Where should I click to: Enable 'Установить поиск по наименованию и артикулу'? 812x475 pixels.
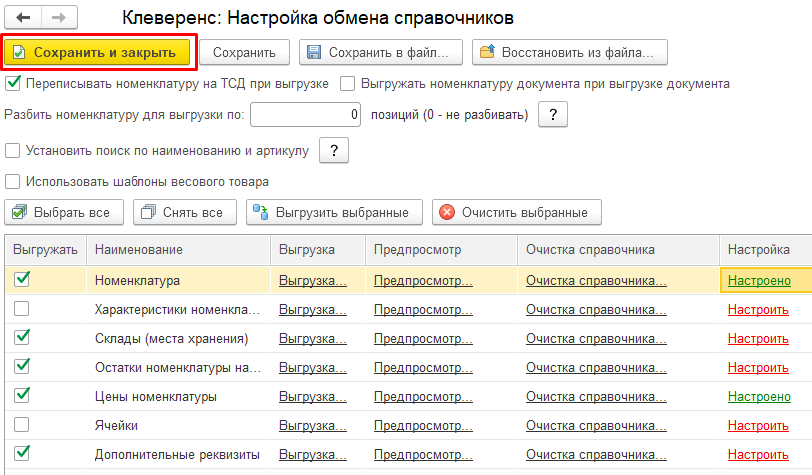(x=12, y=151)
